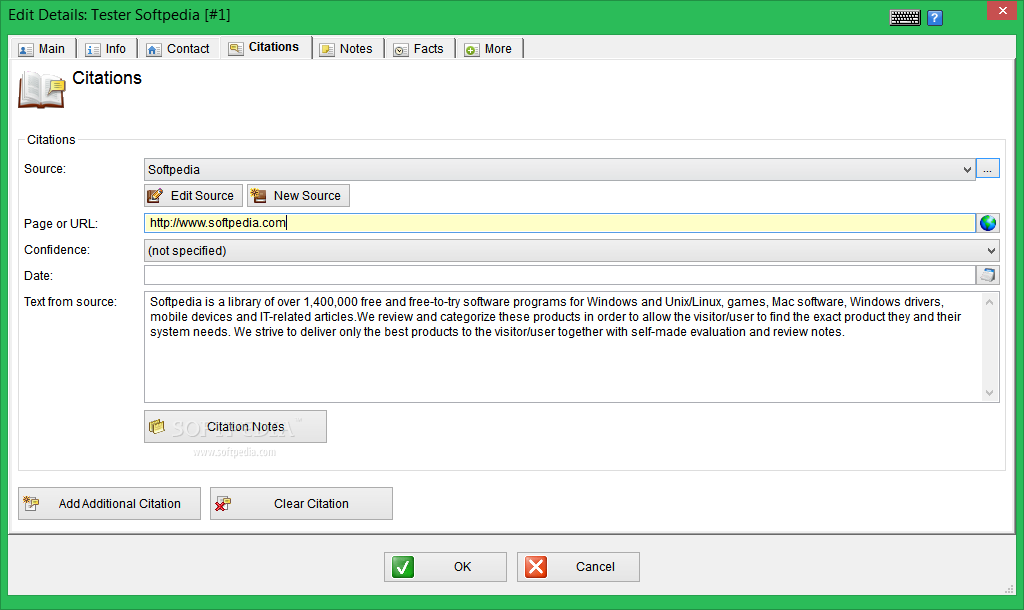The height and width of the screenshot is (610, 1024).
Task: Click into the Date input field
Action: coord(560,275)
